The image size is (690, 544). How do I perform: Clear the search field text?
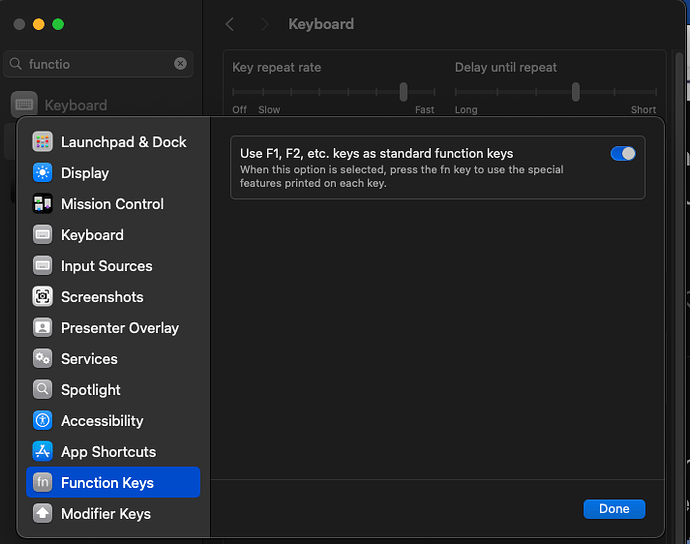[x=180, y=63]
